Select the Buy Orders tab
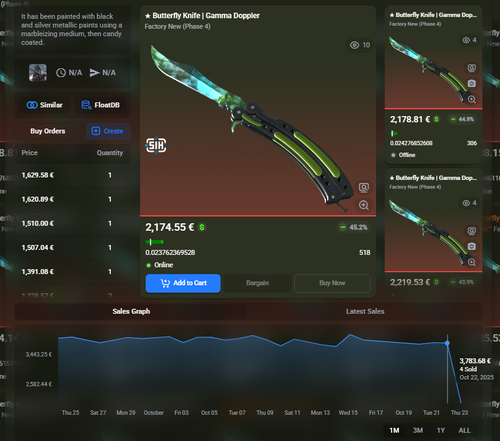Screen dimensions: 500x441 pyautogui.click(x=48, y=131)
